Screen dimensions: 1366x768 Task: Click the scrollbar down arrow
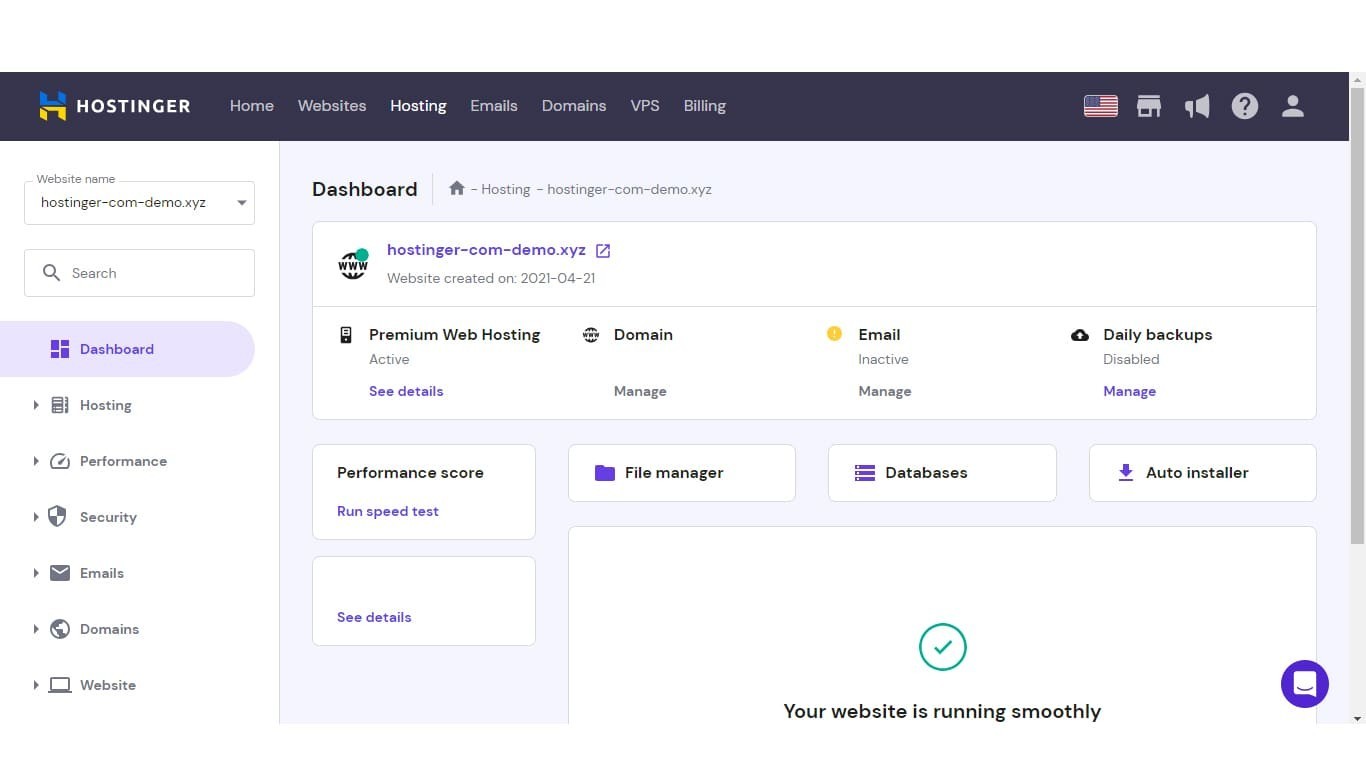click(1357, 718)
